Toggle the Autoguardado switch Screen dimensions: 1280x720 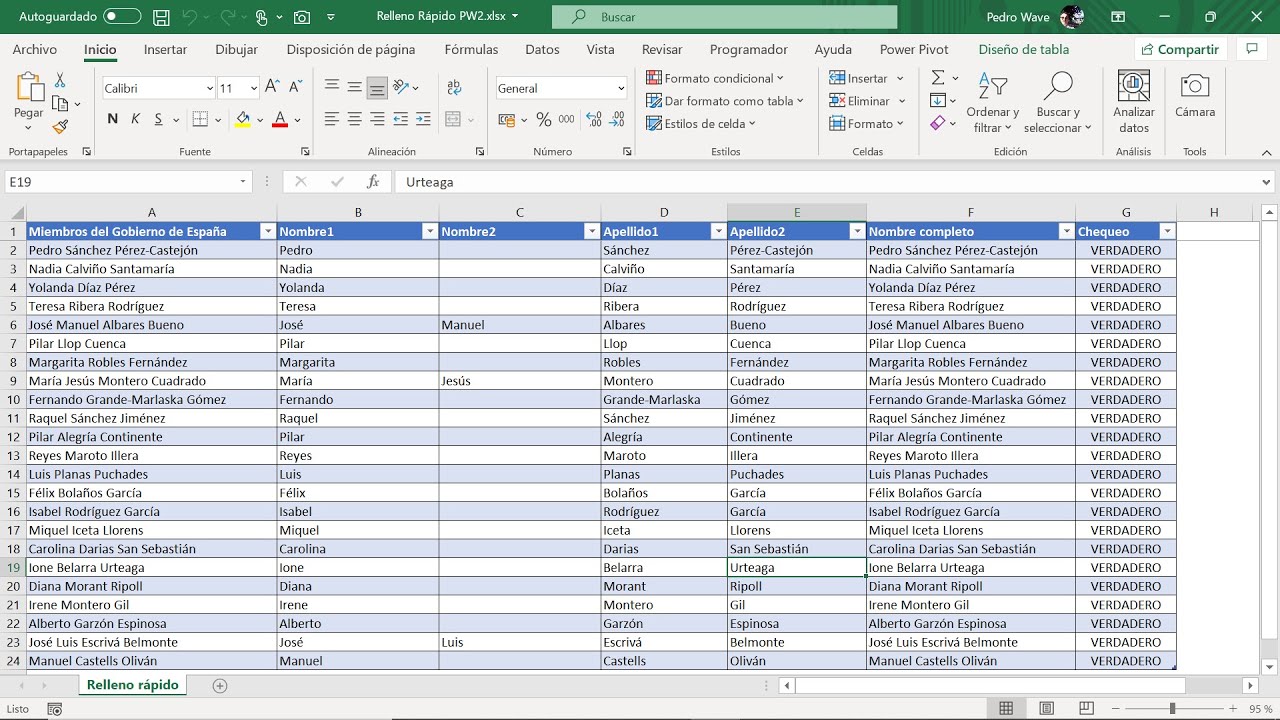[x=122, y=17]
